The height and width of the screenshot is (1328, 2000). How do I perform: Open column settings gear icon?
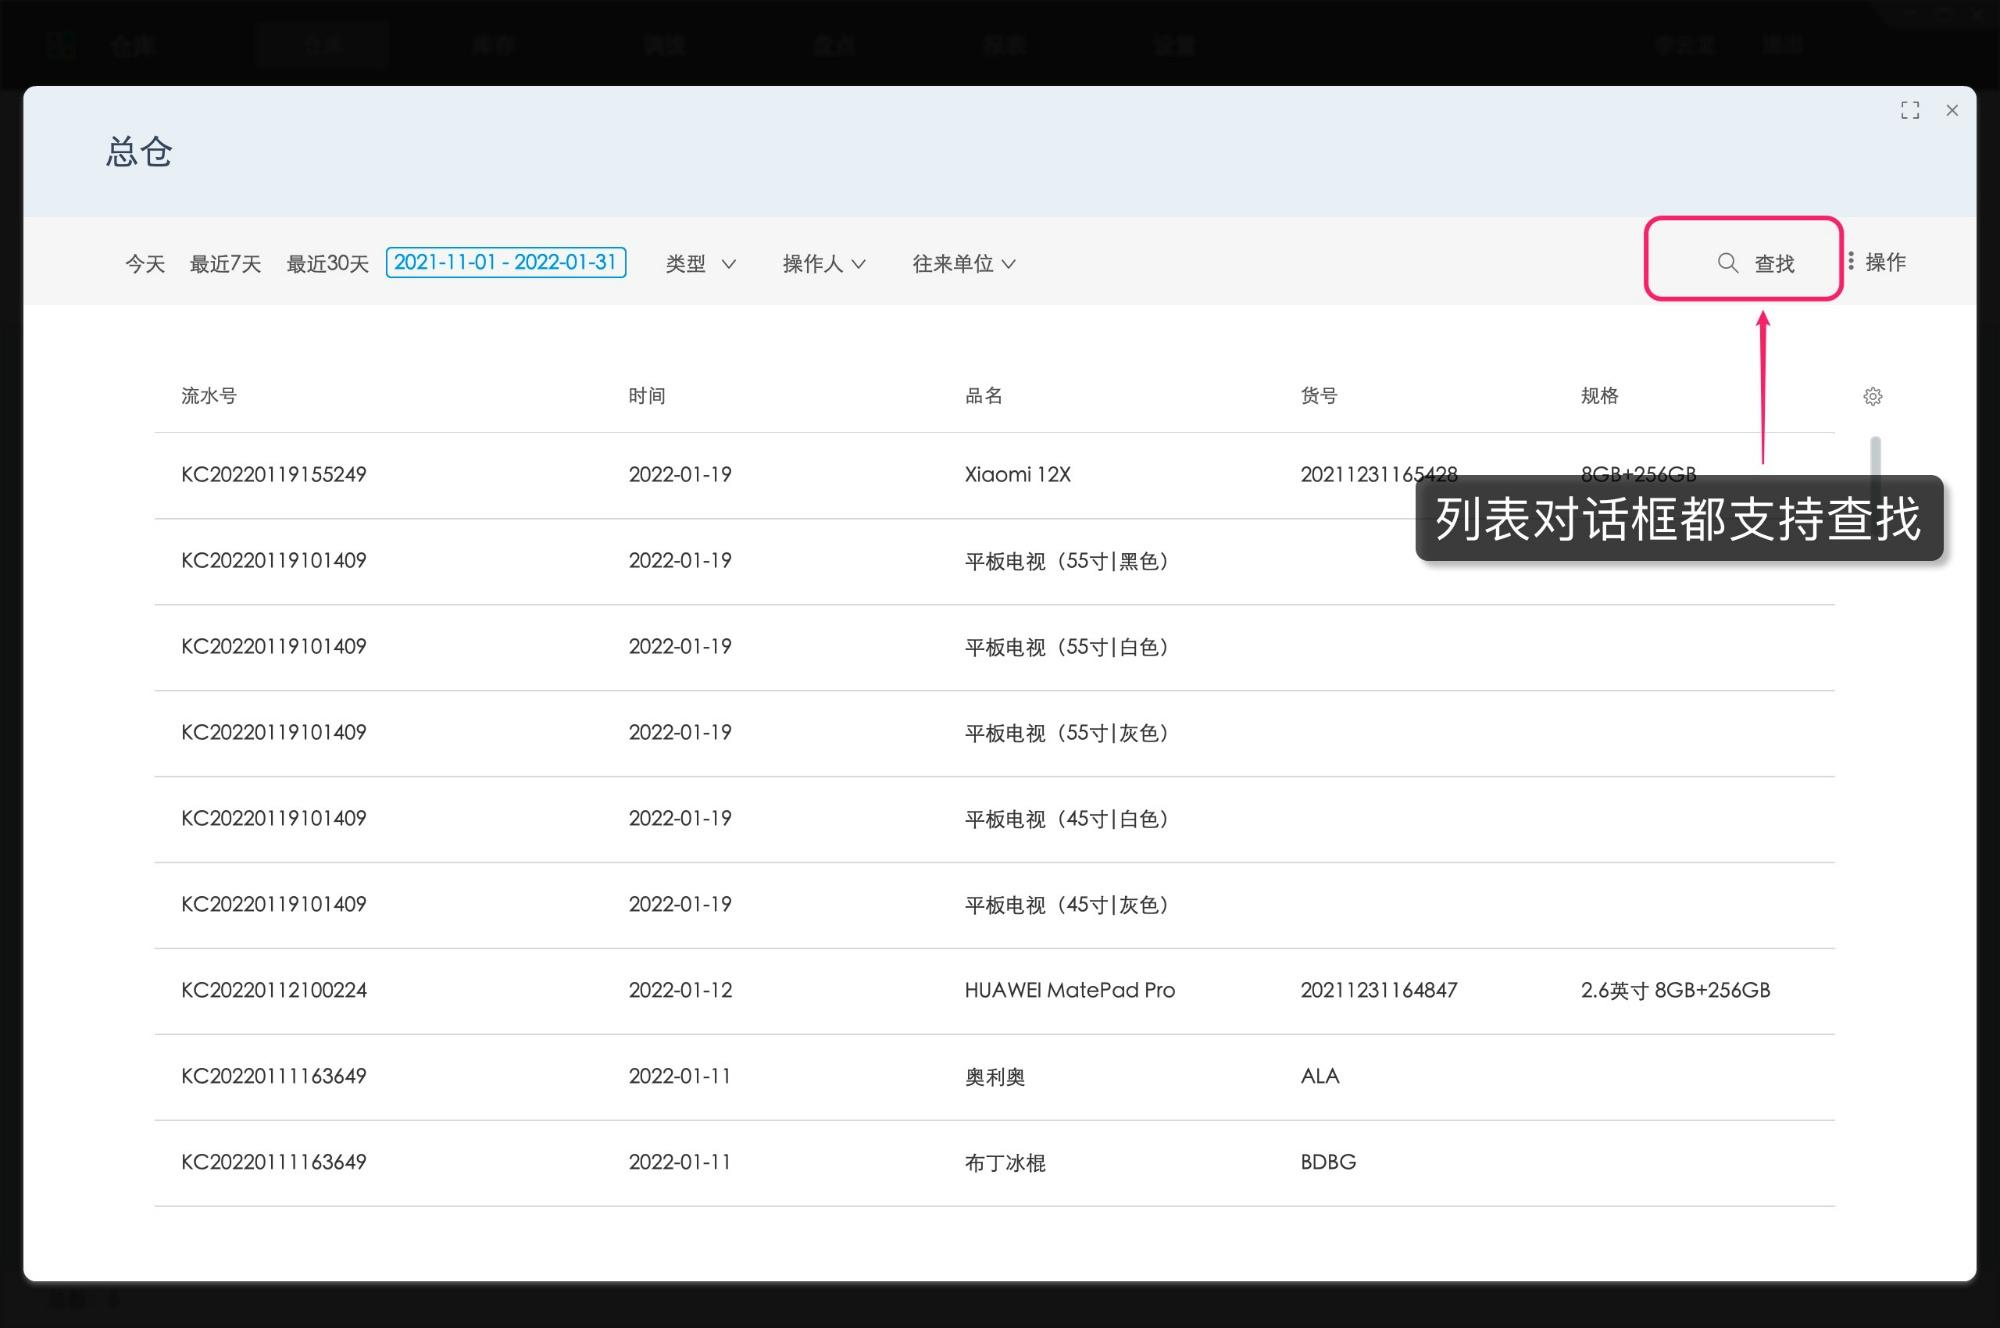click(x=1872, y=397)
